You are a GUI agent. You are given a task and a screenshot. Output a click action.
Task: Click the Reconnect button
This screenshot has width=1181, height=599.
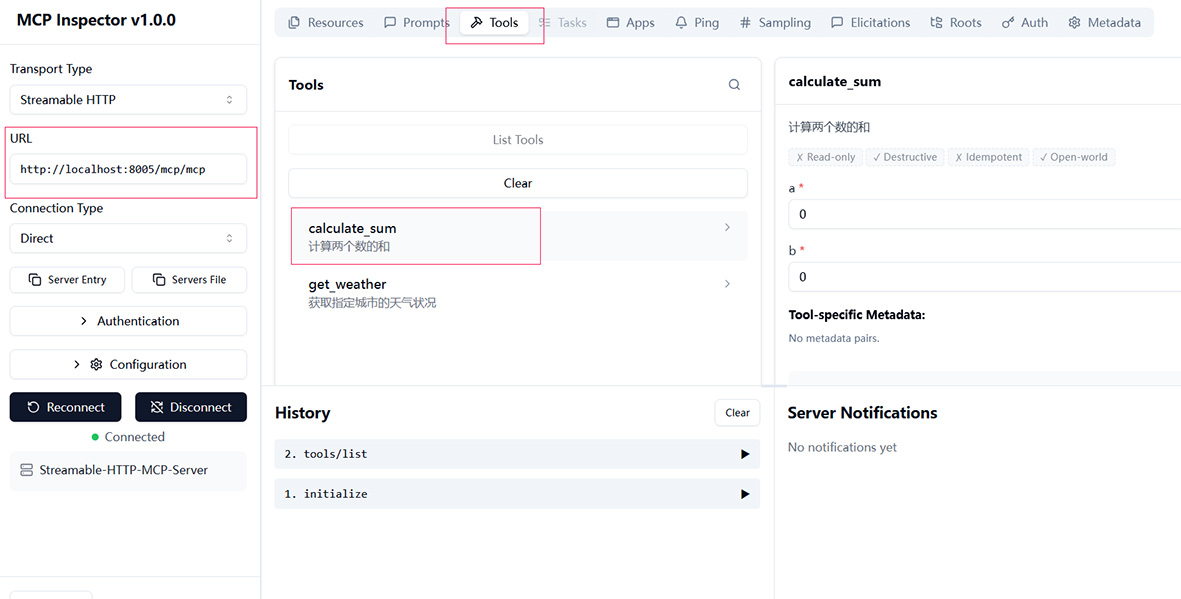[66, 407]
